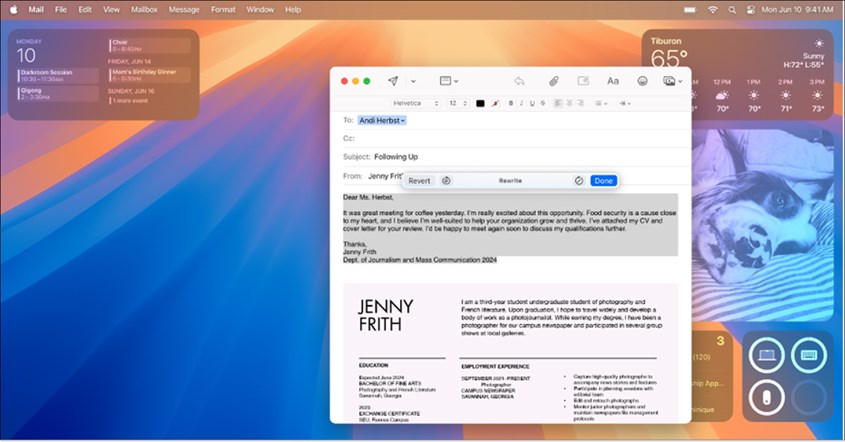Open the dog photo widget

coord(763,225)
